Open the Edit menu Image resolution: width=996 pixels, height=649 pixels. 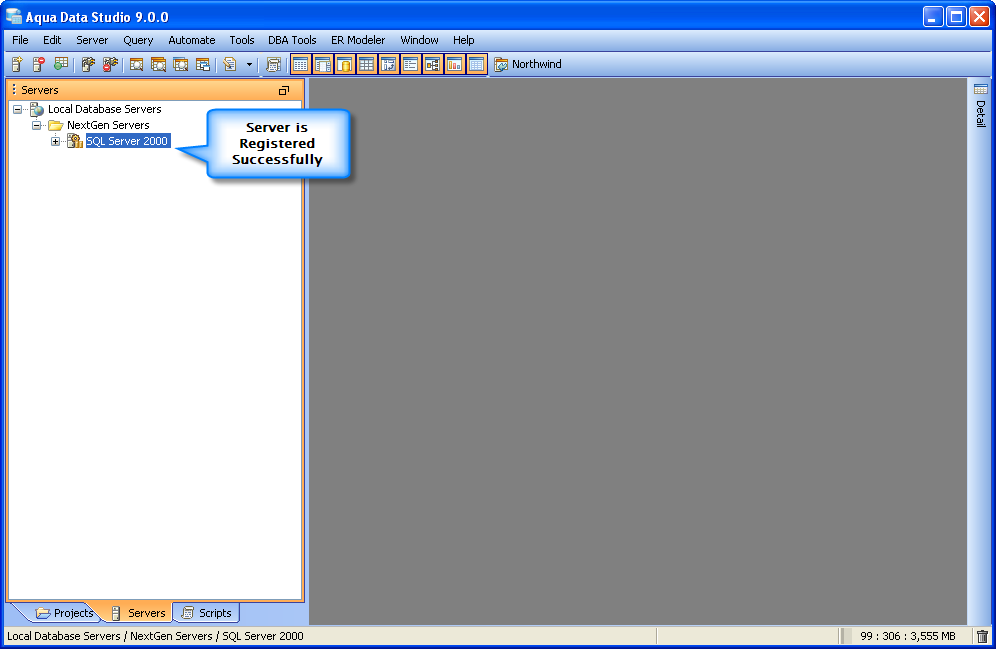coord(52,40)
